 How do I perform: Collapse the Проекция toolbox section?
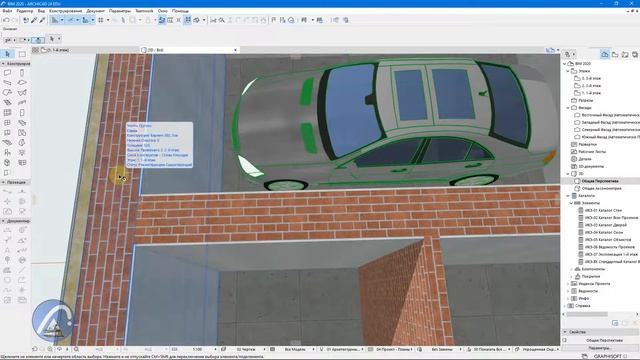(x=3, y=182)
